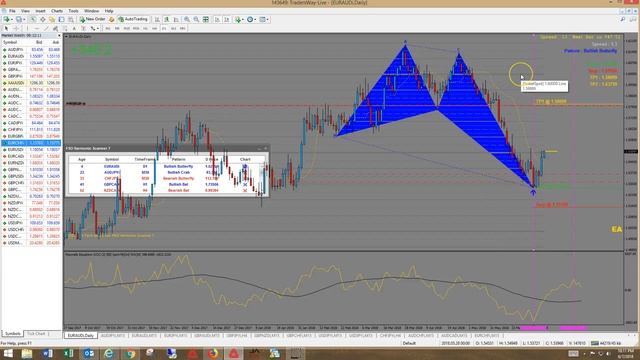This screenshot has width=640, height=360.
Task: Select the trendline drawing tool
Action: coord(46,29)
